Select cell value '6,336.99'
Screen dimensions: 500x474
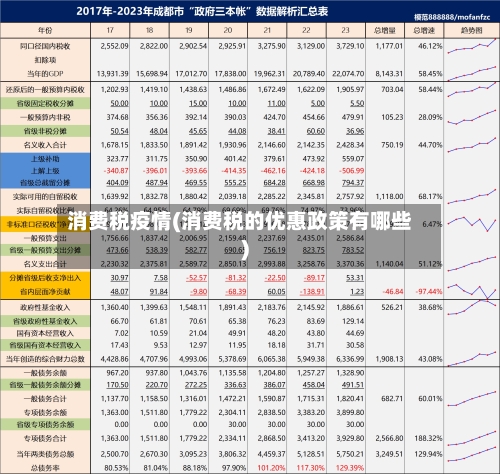point(350,359)
